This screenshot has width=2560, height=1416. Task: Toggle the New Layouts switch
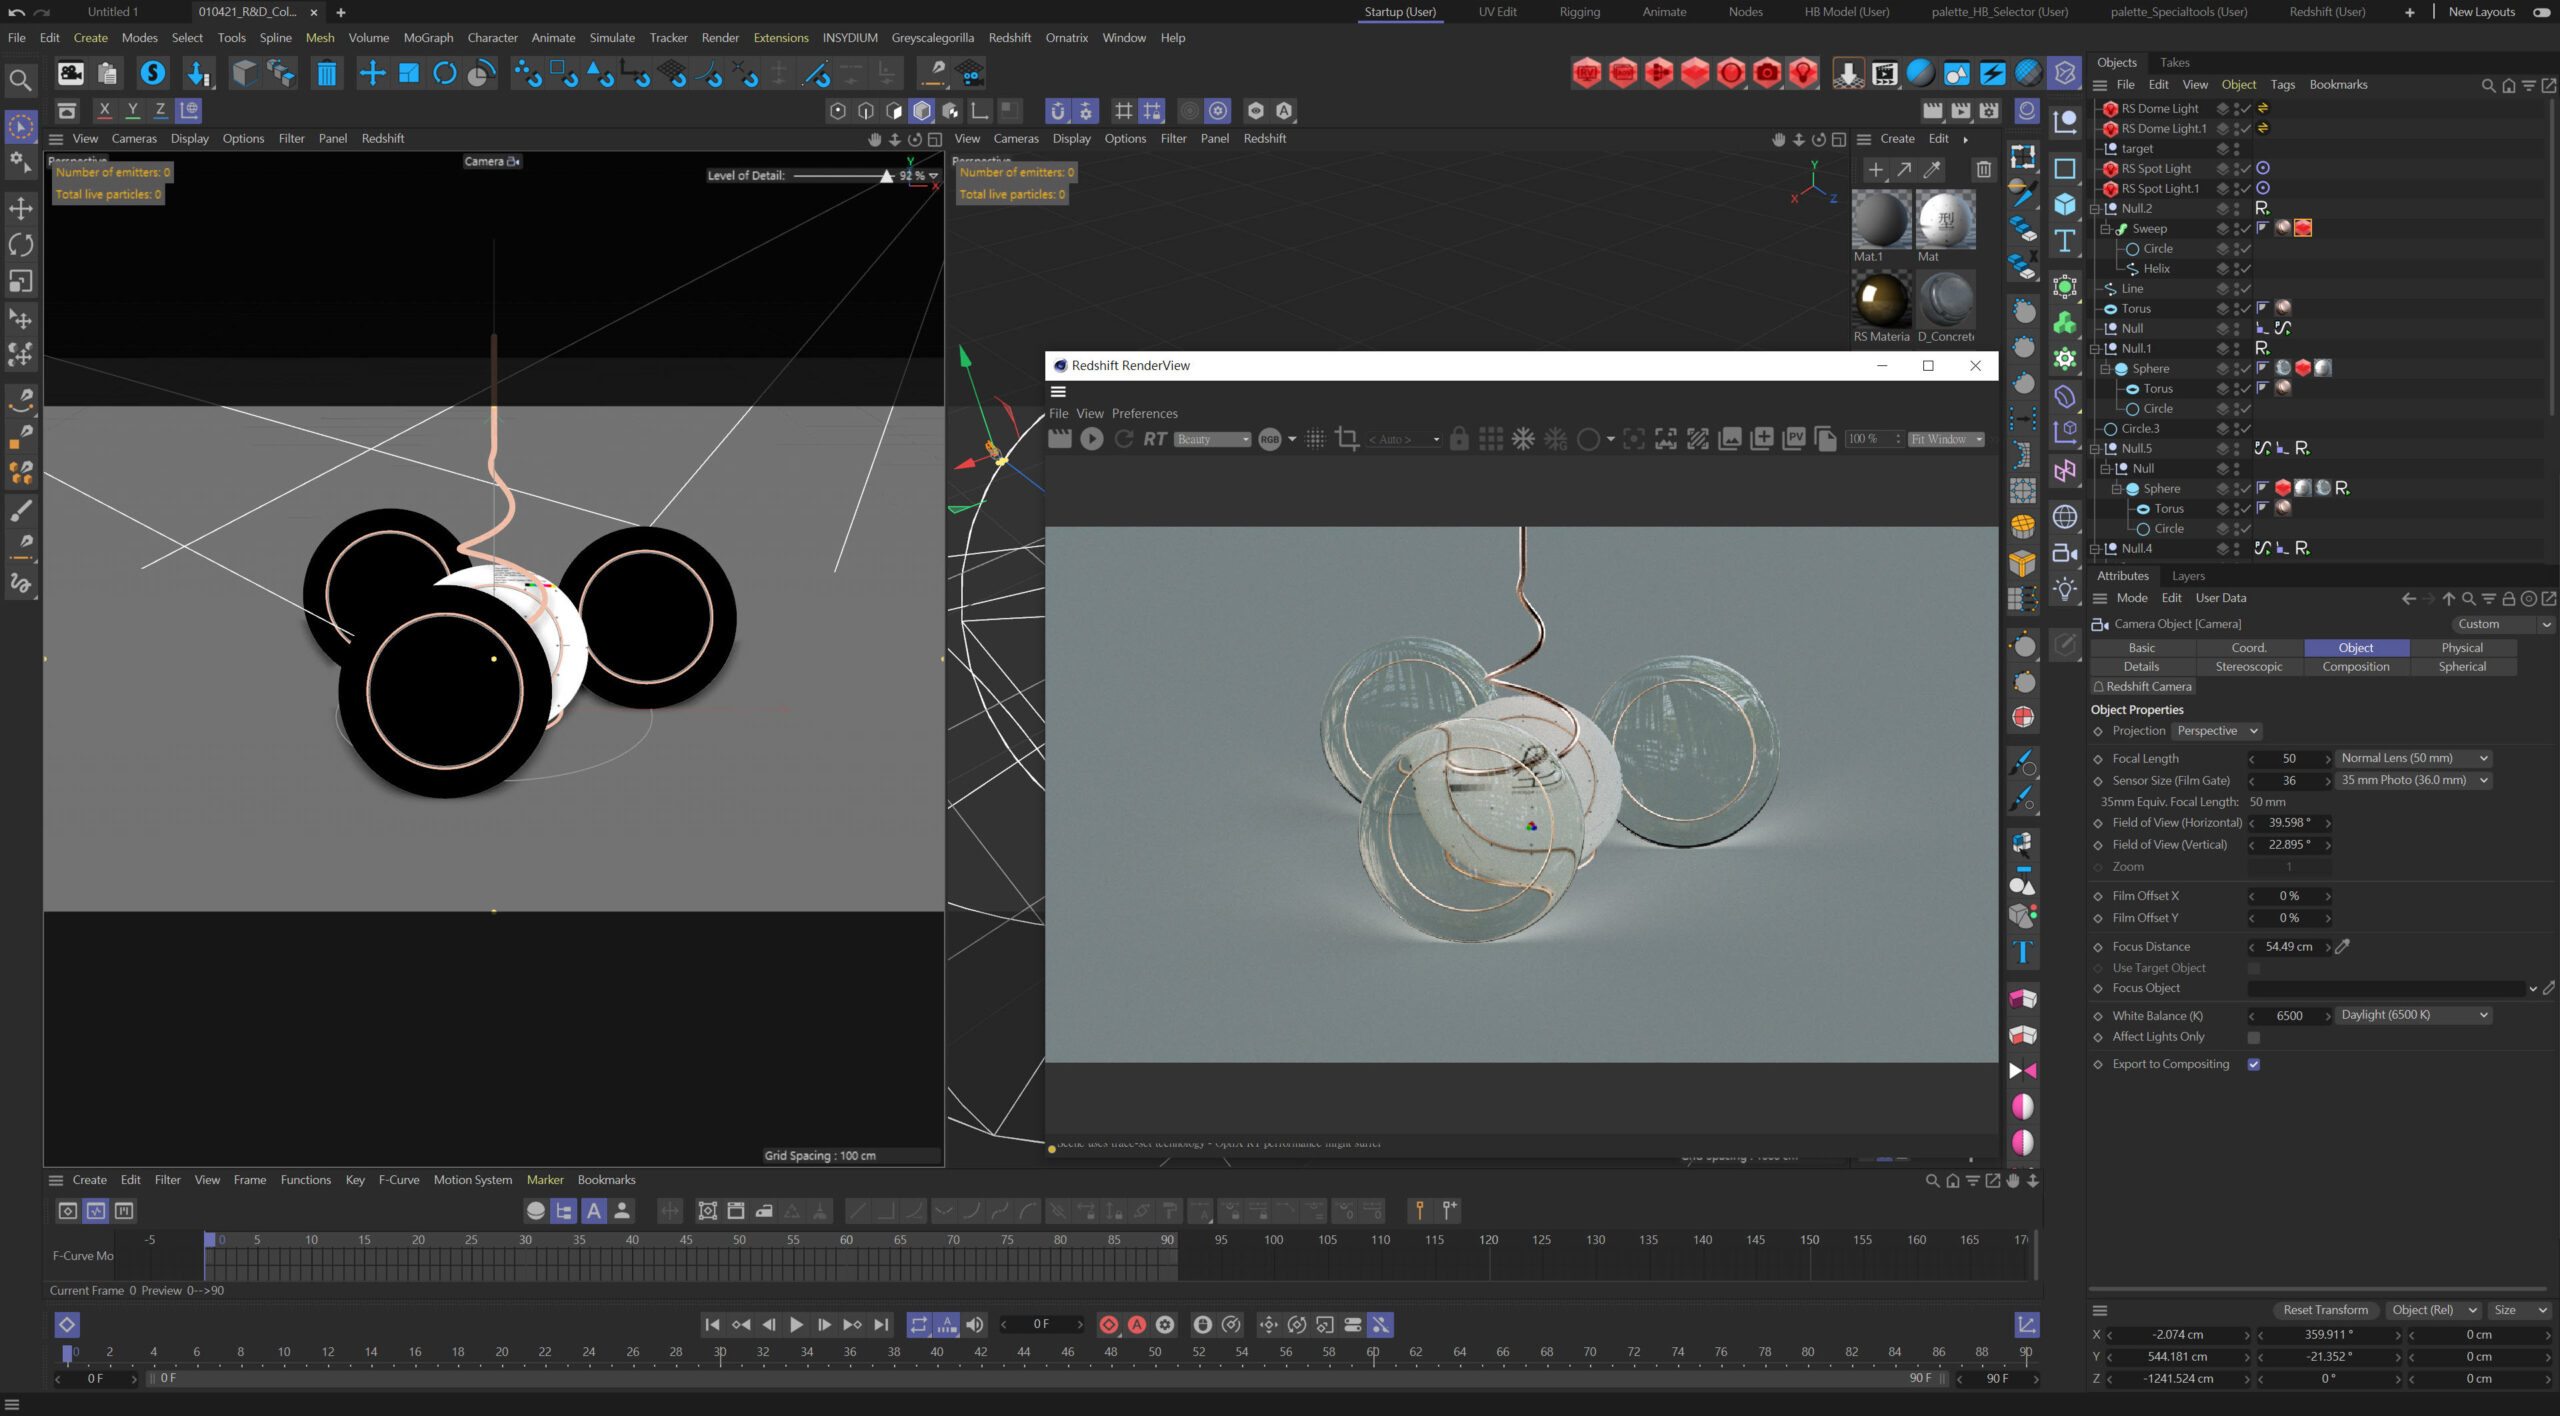(2541, 12)
